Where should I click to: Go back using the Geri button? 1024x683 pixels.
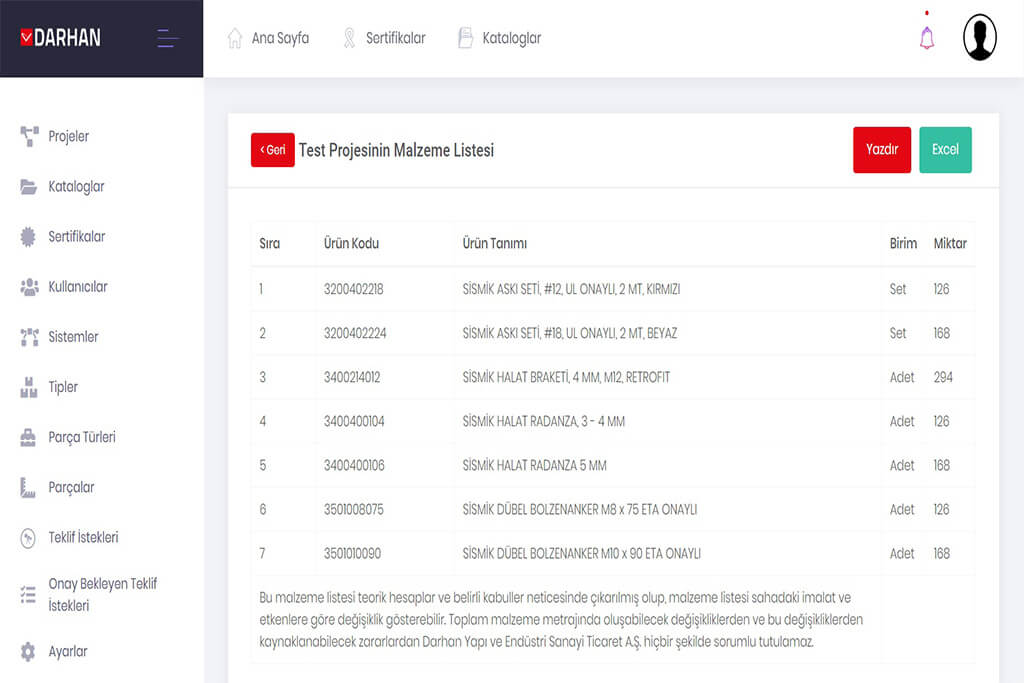[x=272, y=150]
